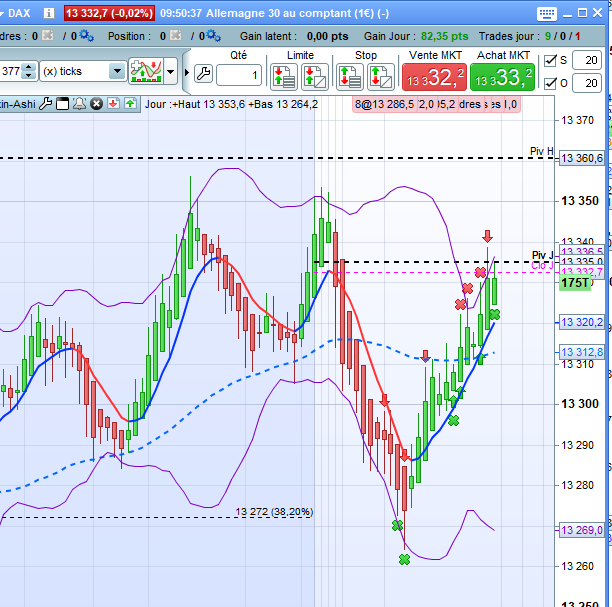The image size is (612, 607).
Task: Click the 09:50:37 Allemagne 30 au comptant title
Action: pyautogui.click(x=274, y=13)
